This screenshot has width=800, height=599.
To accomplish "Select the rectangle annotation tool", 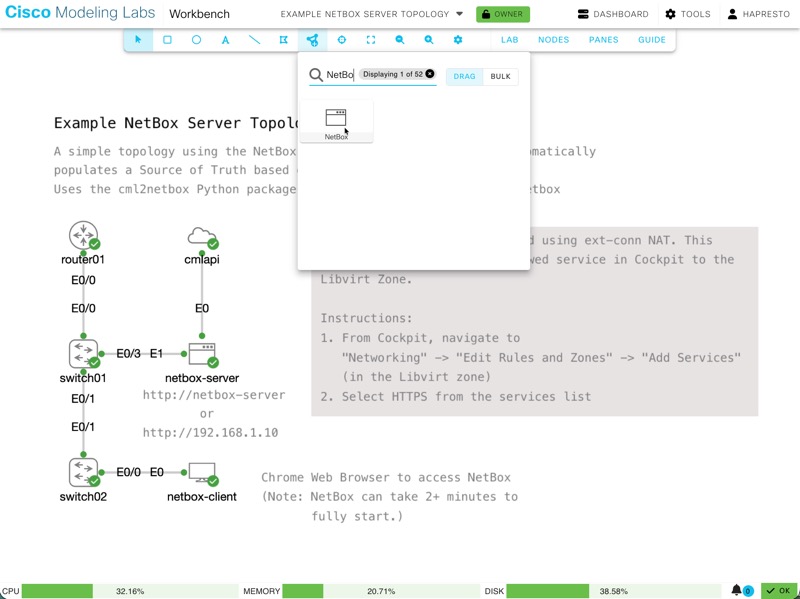I will pyautogui.click(x=168, y=40).
